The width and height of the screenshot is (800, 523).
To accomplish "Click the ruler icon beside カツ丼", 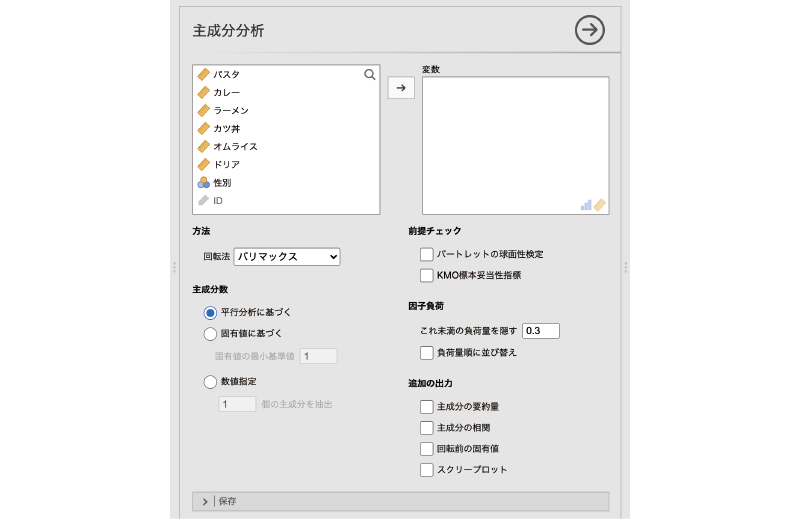I will 204,129.
